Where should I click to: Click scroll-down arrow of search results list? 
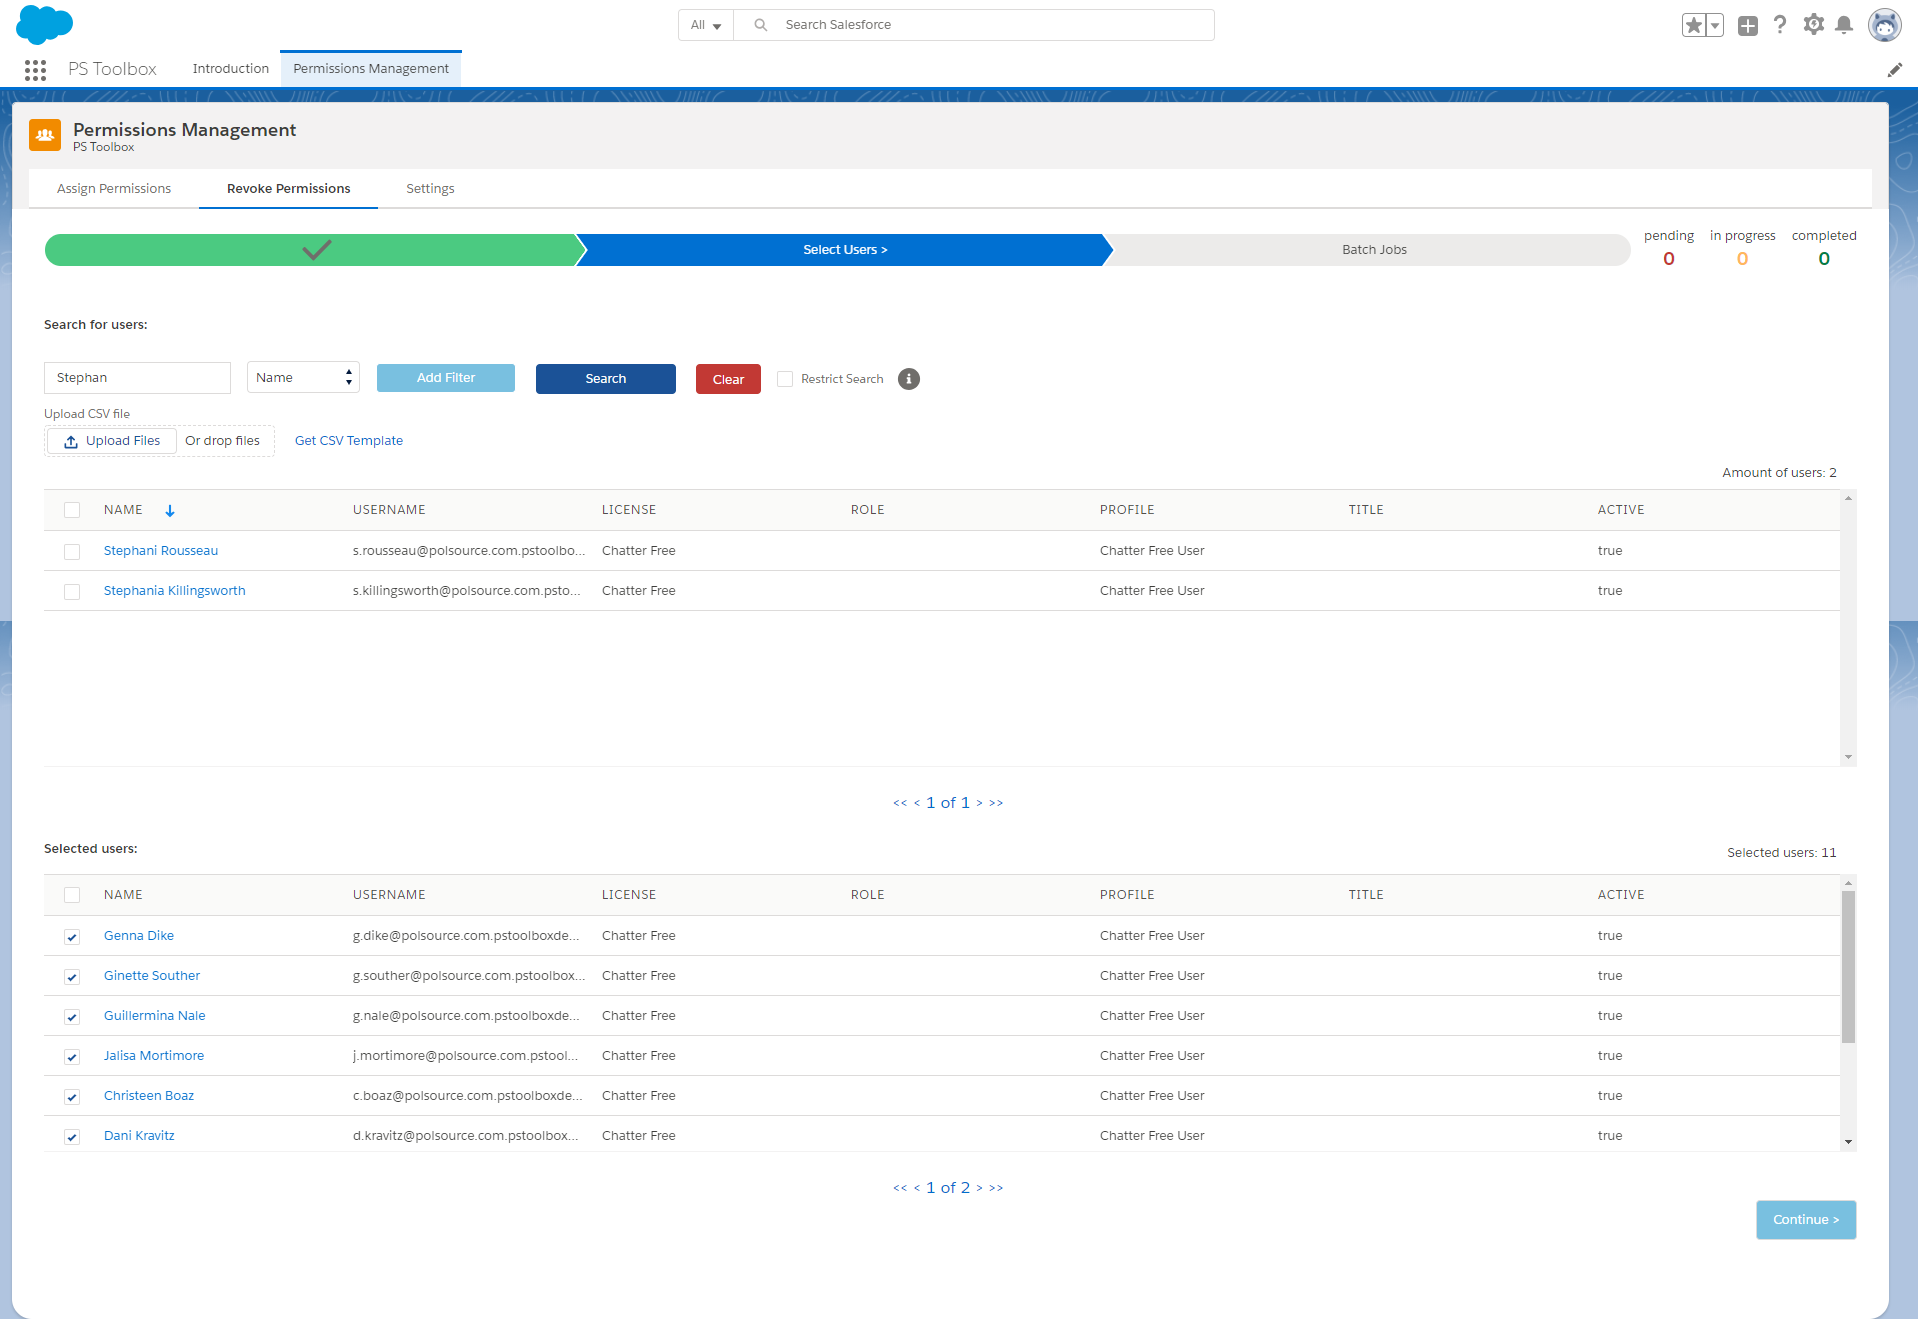(x=1848, y=757)
